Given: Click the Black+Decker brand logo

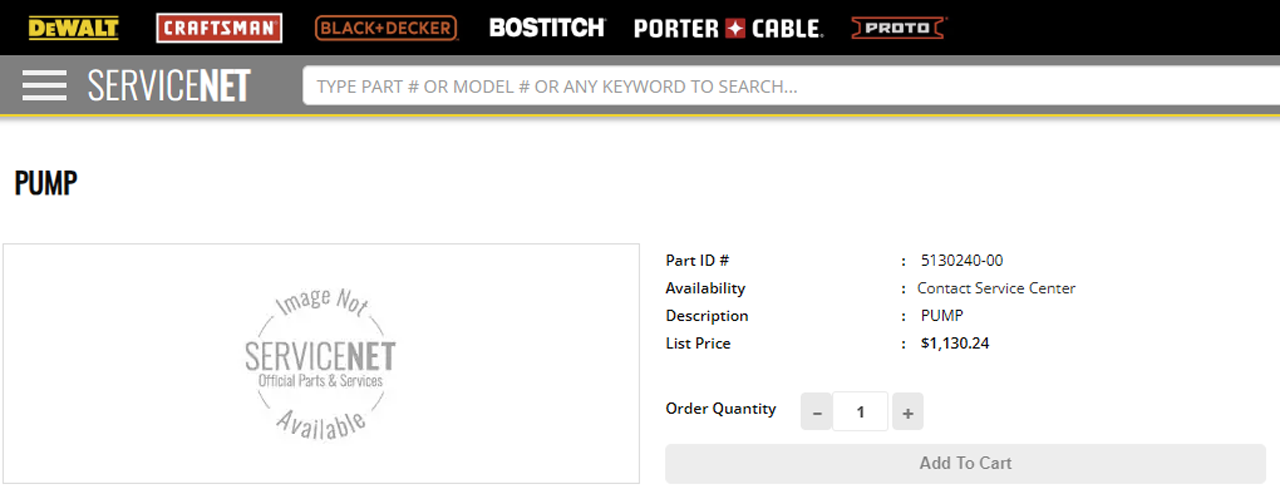Looking at the screenshot, I should click(x=386, y=28).
